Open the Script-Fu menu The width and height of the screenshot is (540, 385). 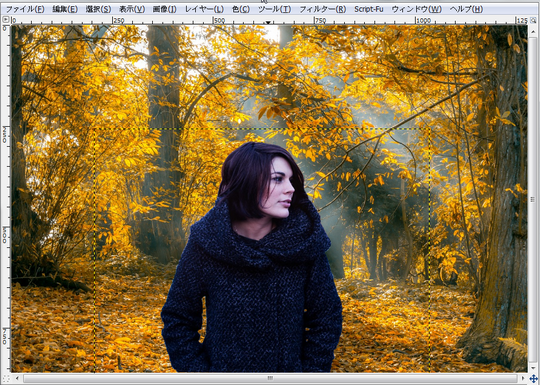369,9
